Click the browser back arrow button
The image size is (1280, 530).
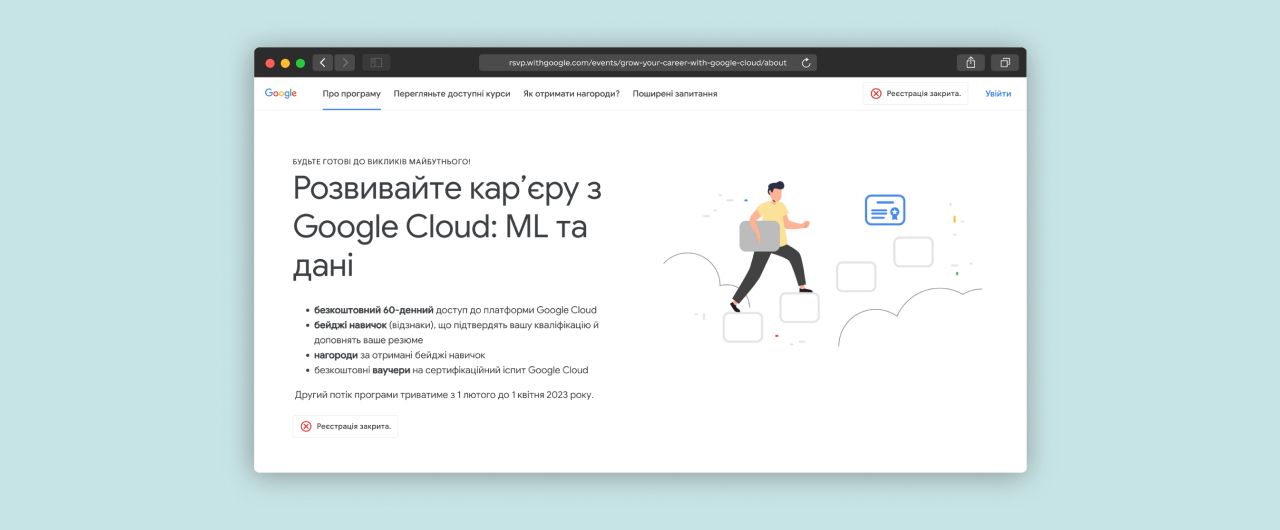pyautogui.click(x=322, y=63)
